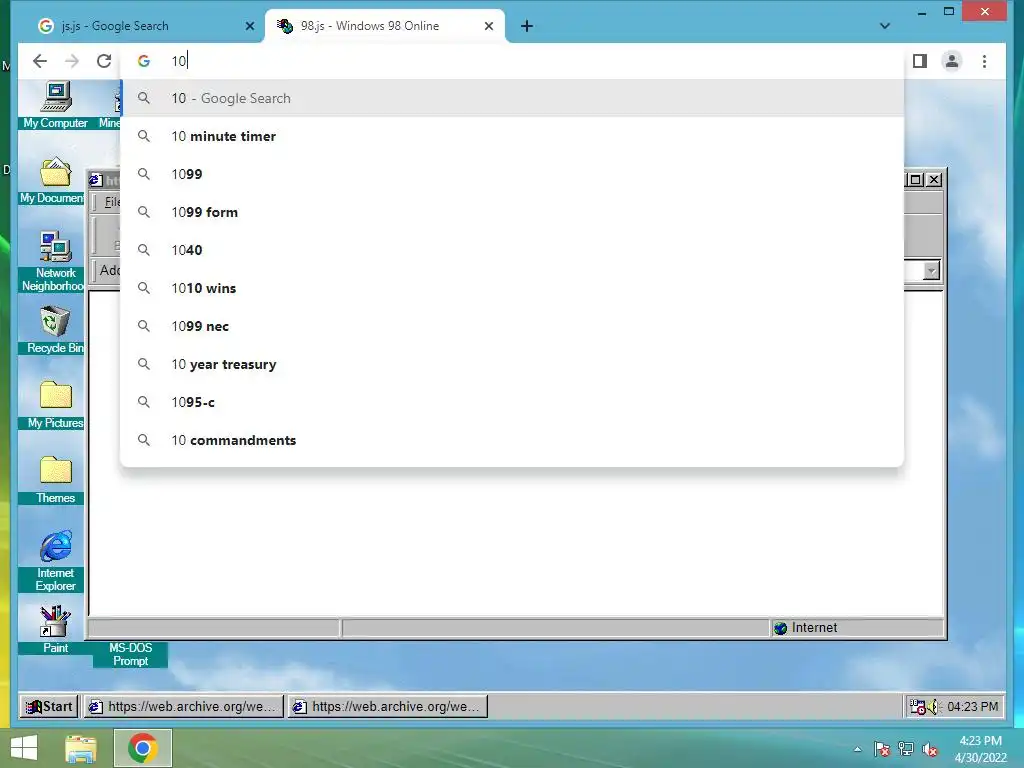Activate second web.archive.org taskbar button

pos(388,706)
